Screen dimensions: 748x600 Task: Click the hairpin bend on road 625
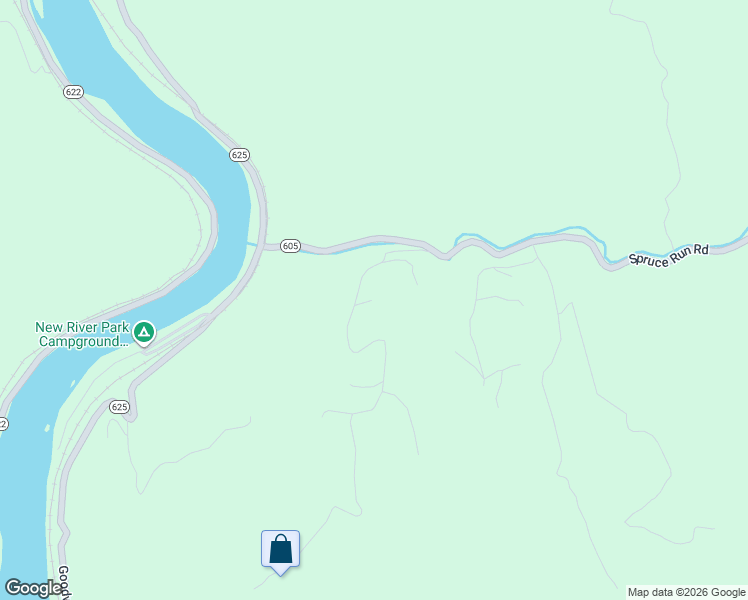pos(132,416)
